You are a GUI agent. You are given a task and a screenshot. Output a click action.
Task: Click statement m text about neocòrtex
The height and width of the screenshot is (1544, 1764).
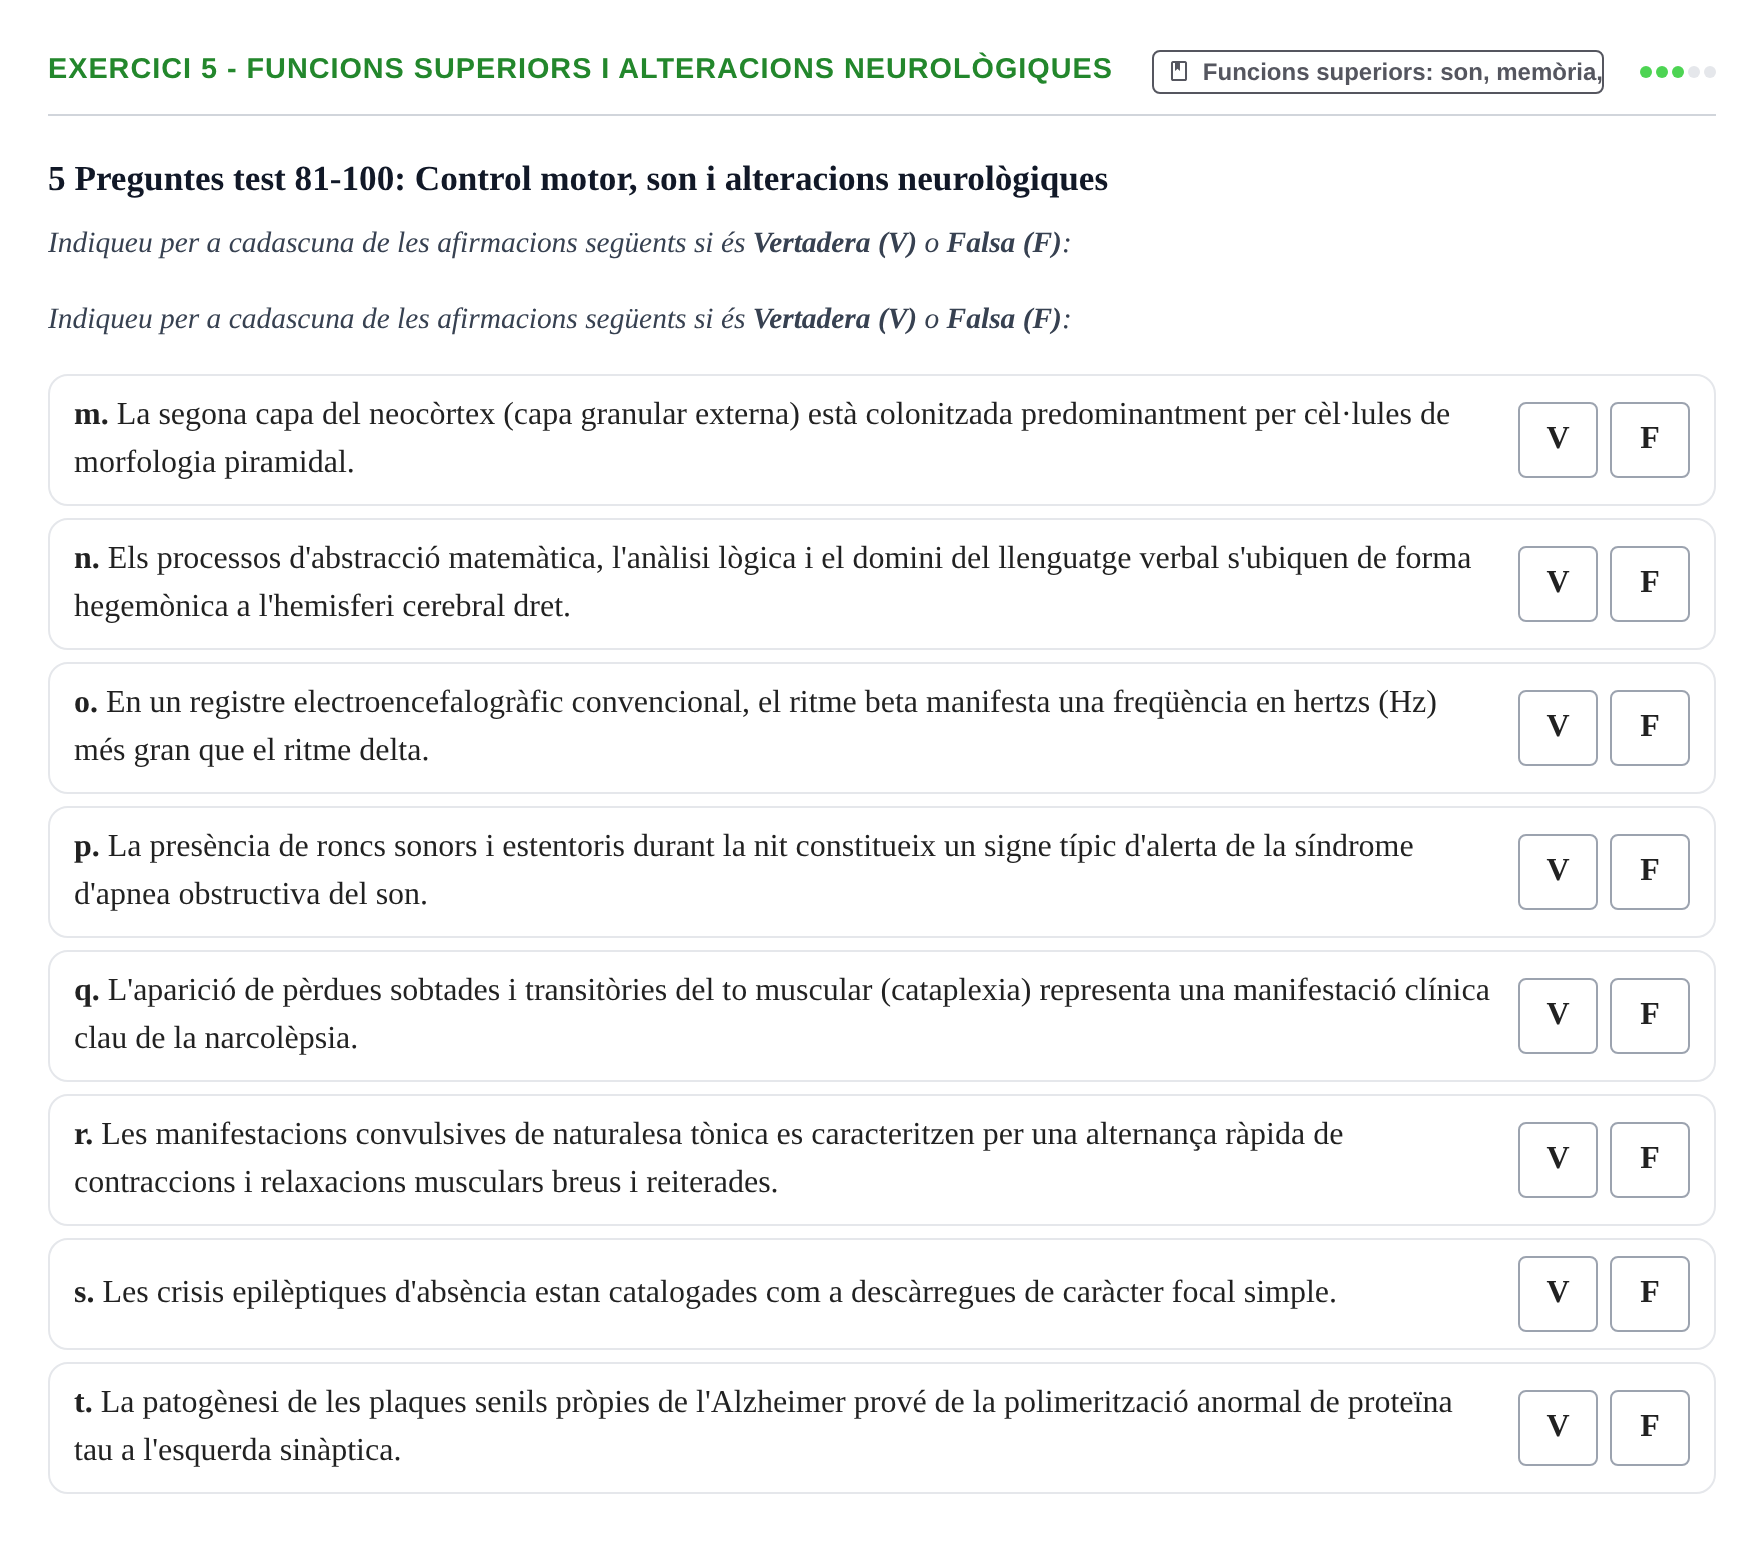tap(762, 438)
